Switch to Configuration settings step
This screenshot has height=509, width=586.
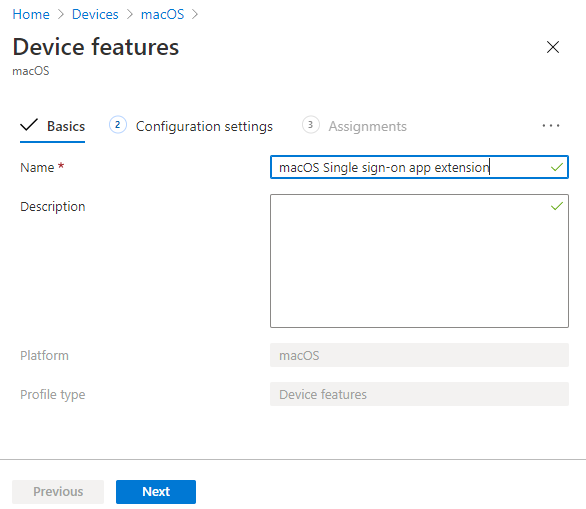[x=204, y=126]
